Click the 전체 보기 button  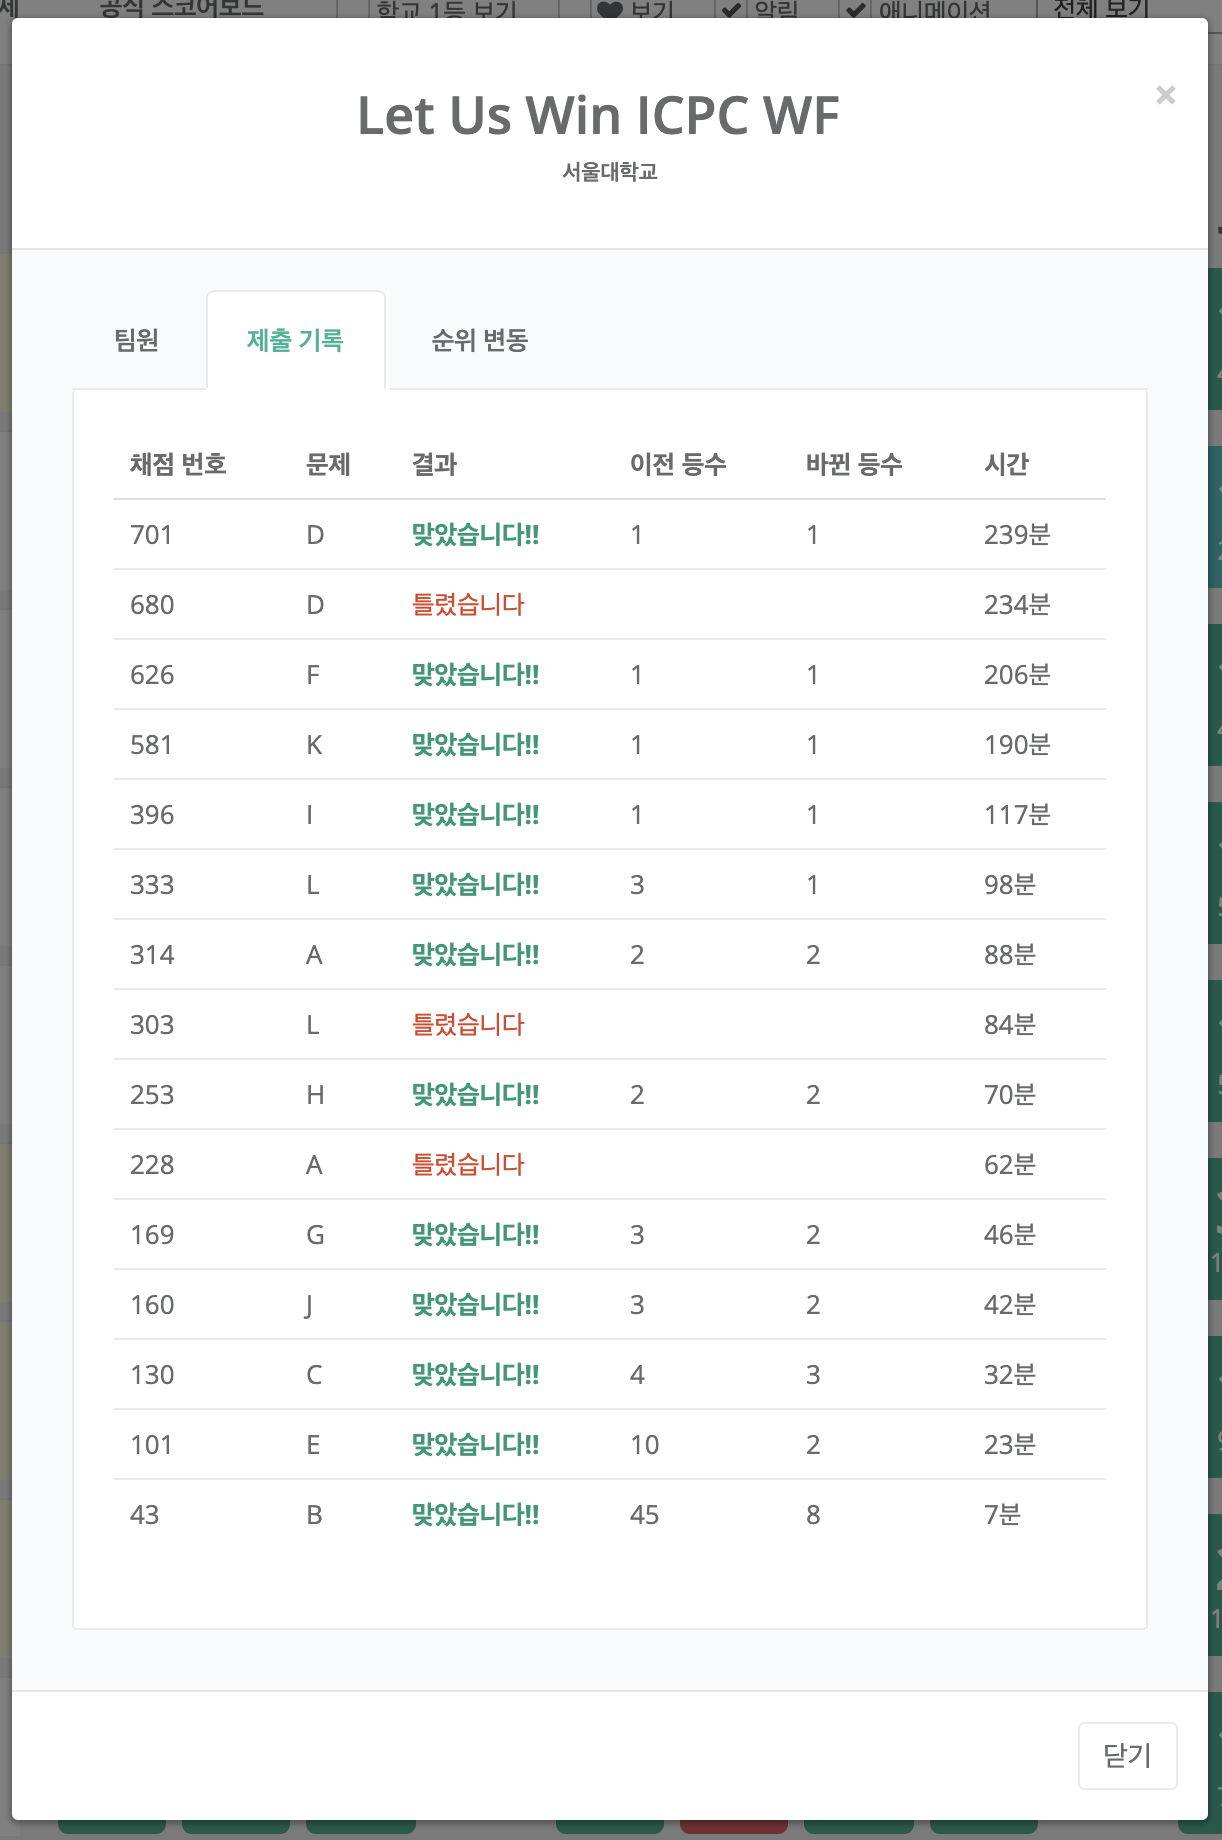1100,9
